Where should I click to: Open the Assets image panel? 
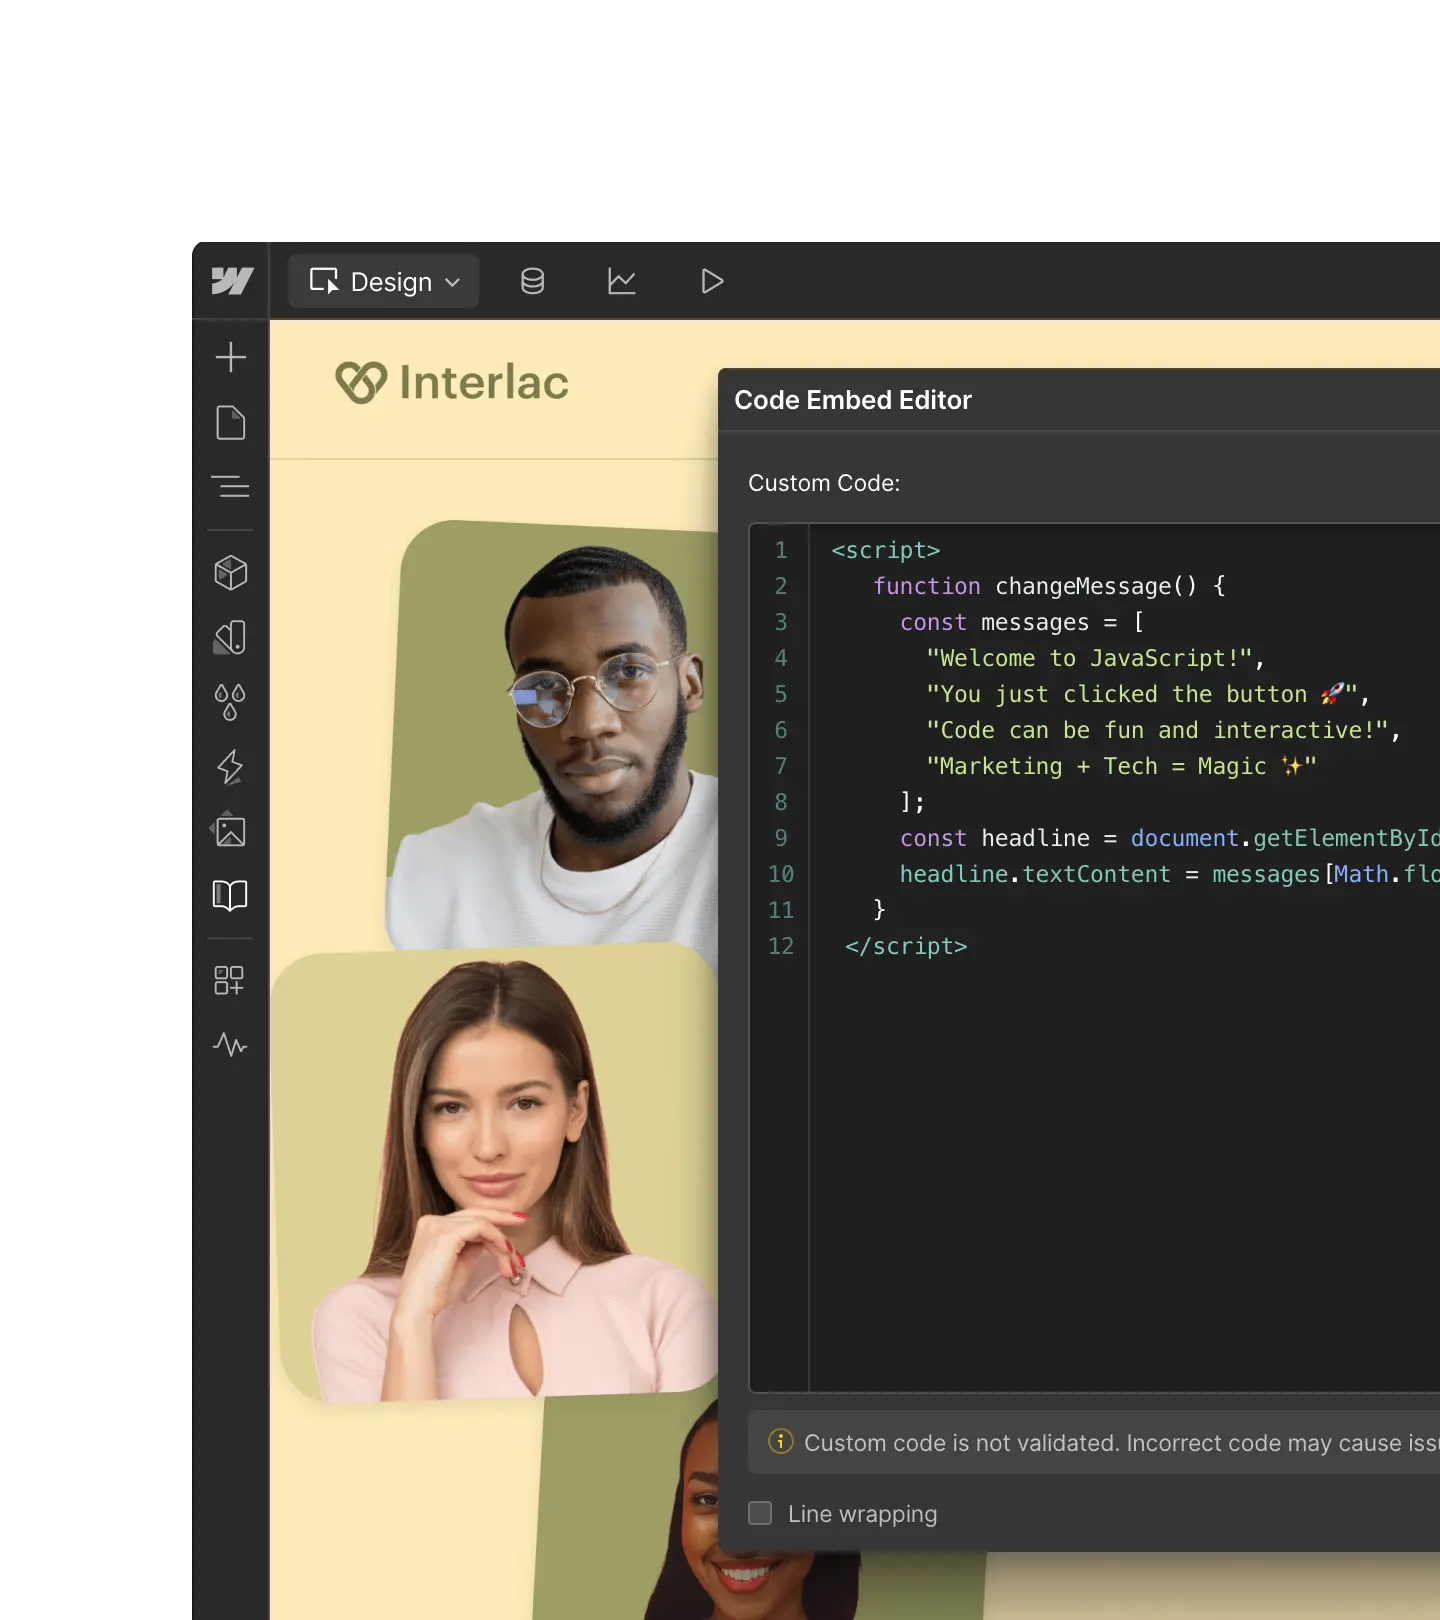click(x=231, y=830)
